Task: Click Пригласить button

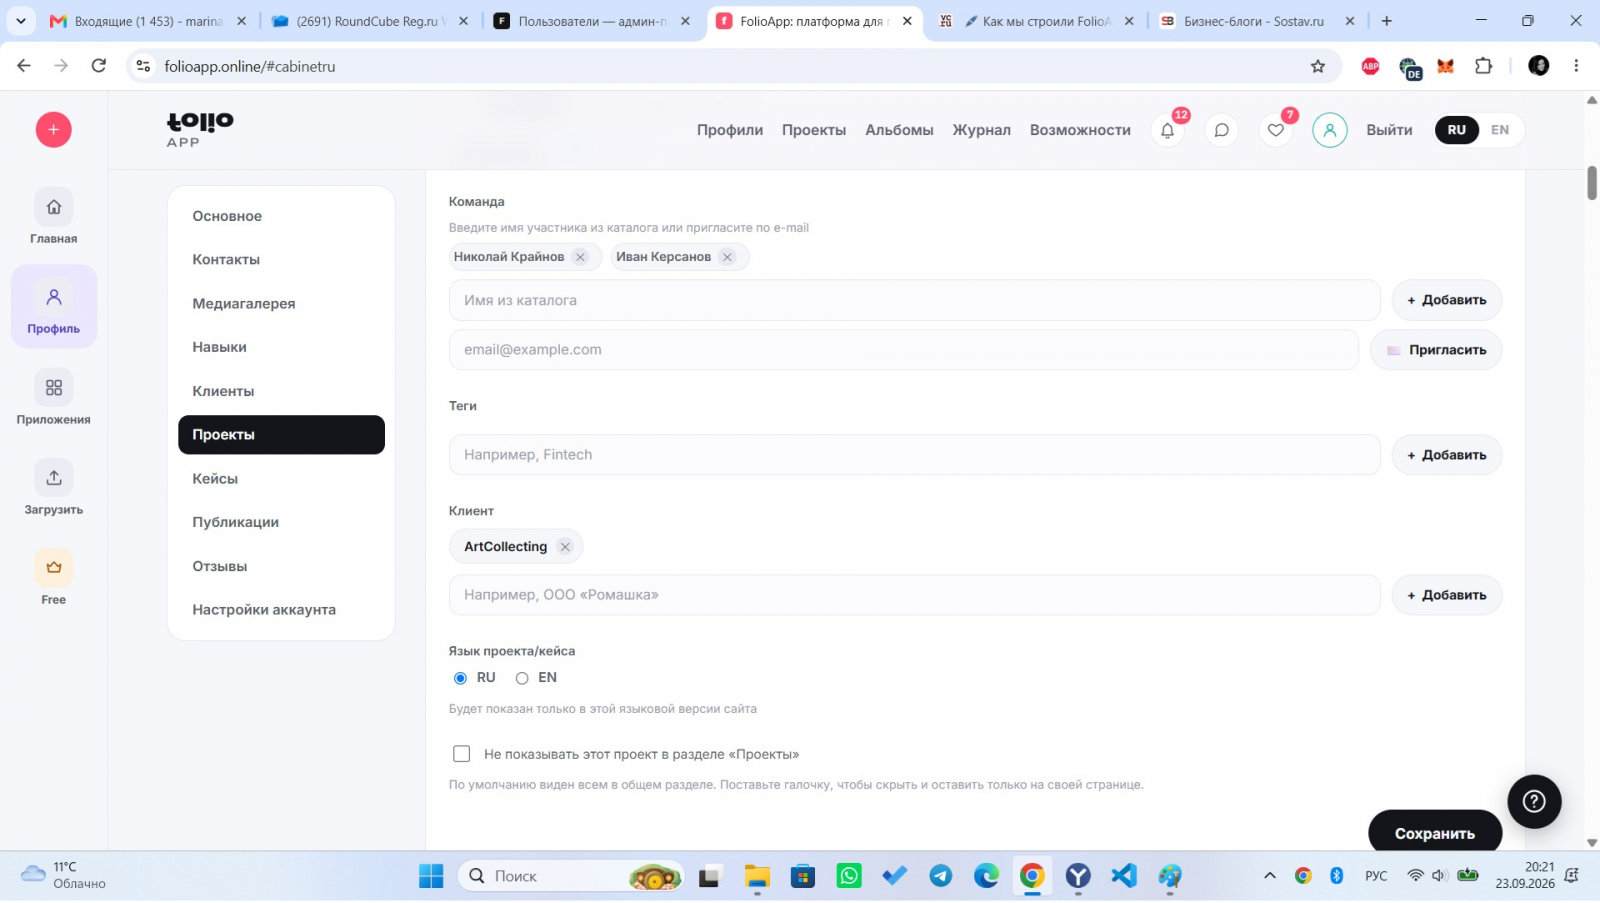Action: pos(1436,350)
